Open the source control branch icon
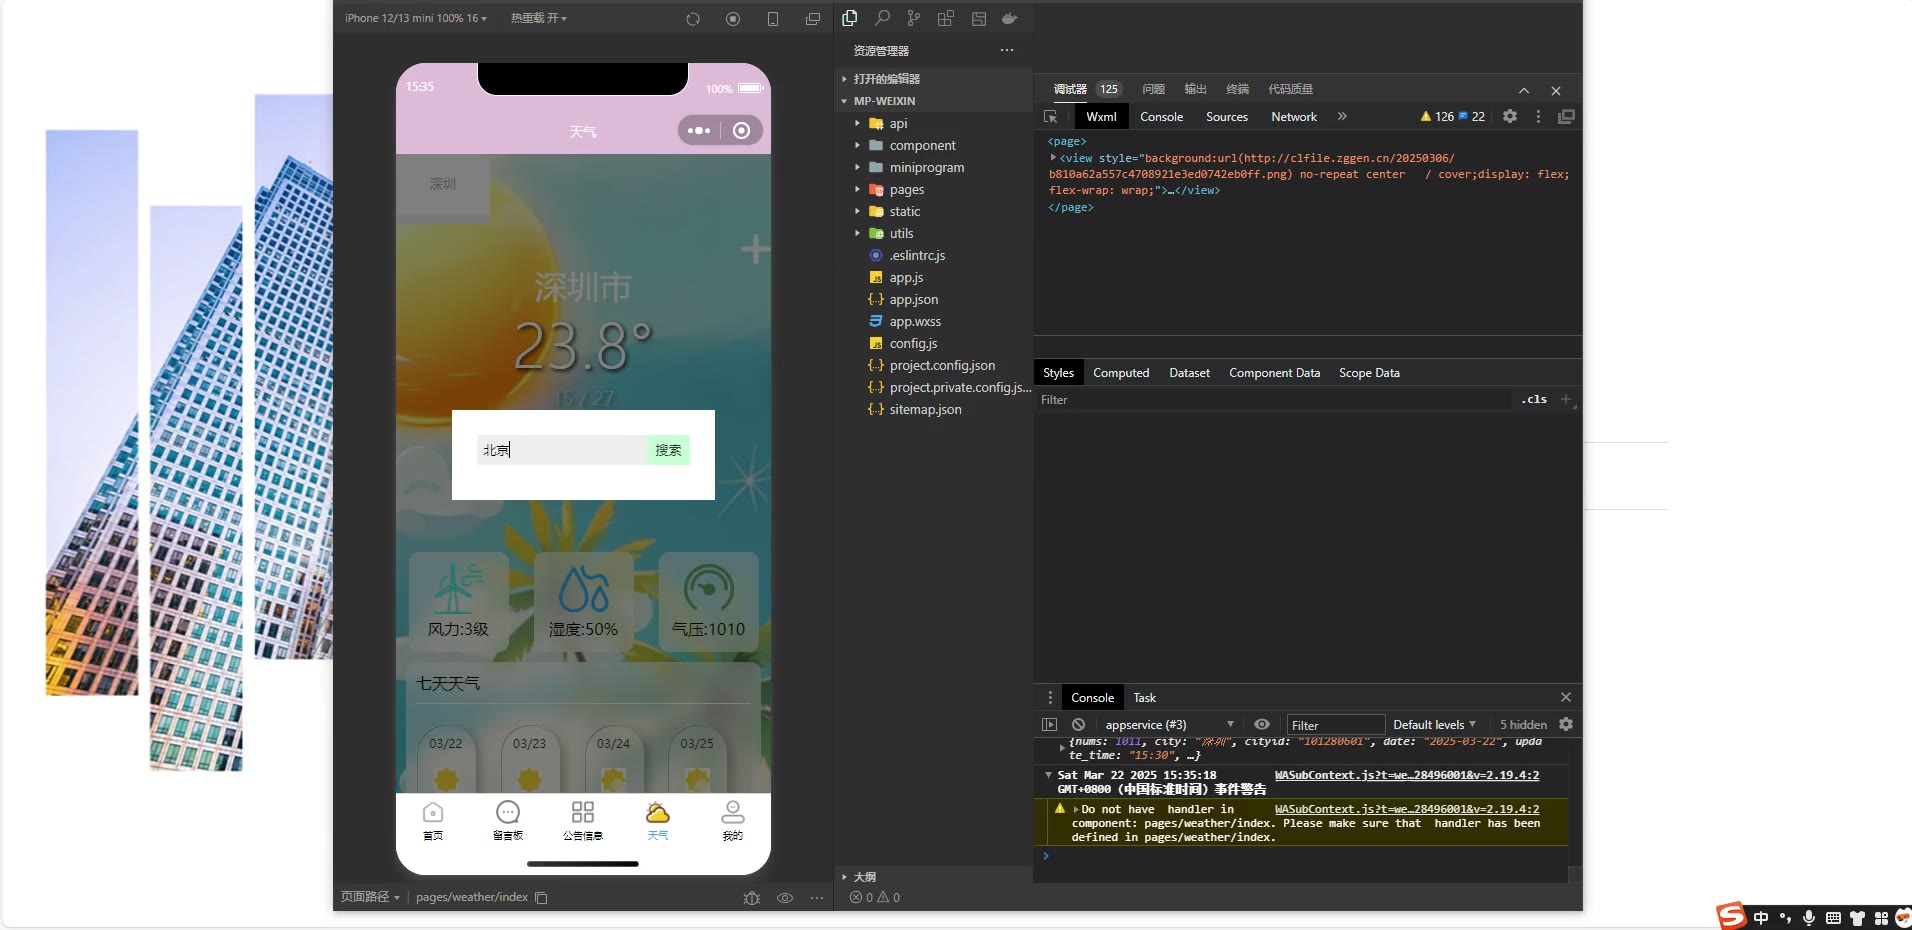Viewport: 1912px width, 930px height. click(x=913, y=18)
